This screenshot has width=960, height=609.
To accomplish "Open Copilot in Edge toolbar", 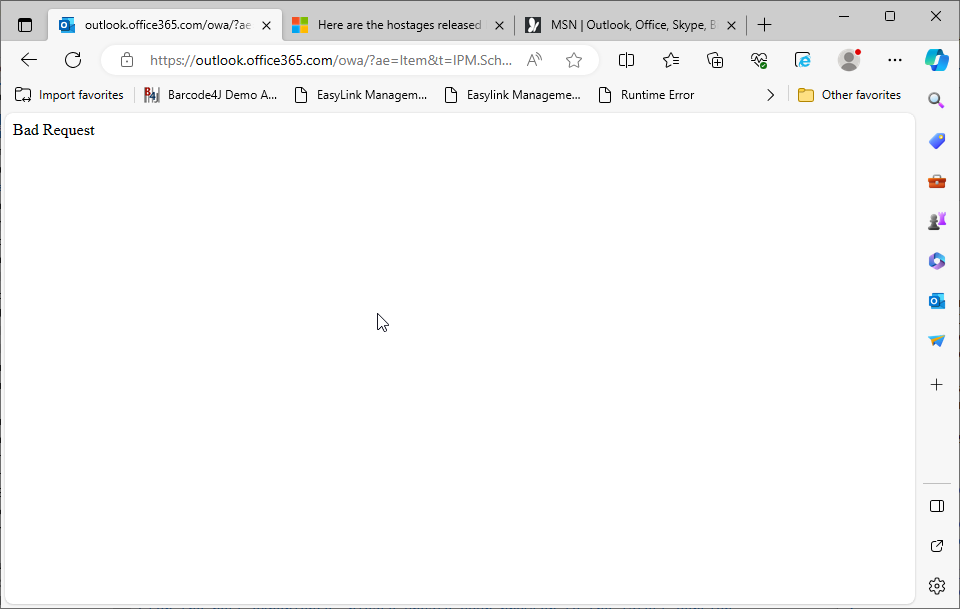I will click(936, 60).
